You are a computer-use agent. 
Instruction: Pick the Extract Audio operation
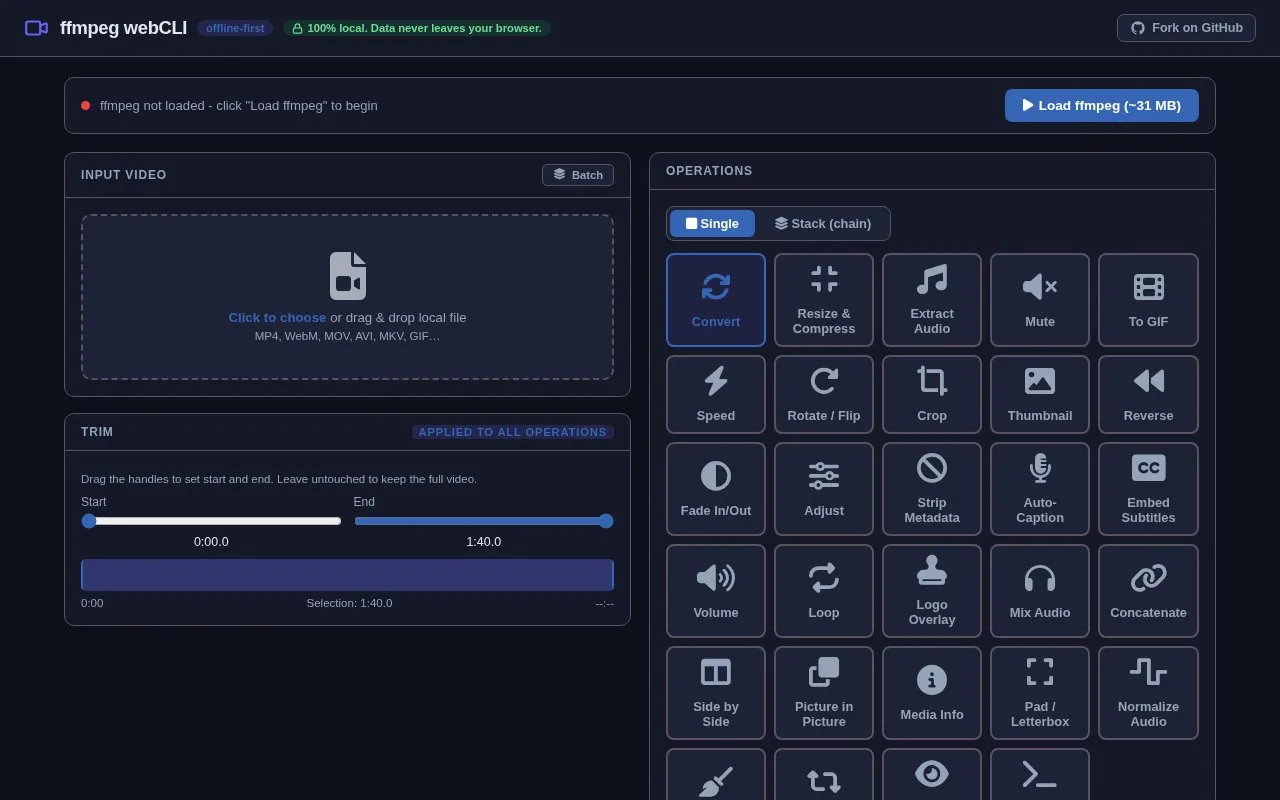(932, 300)
